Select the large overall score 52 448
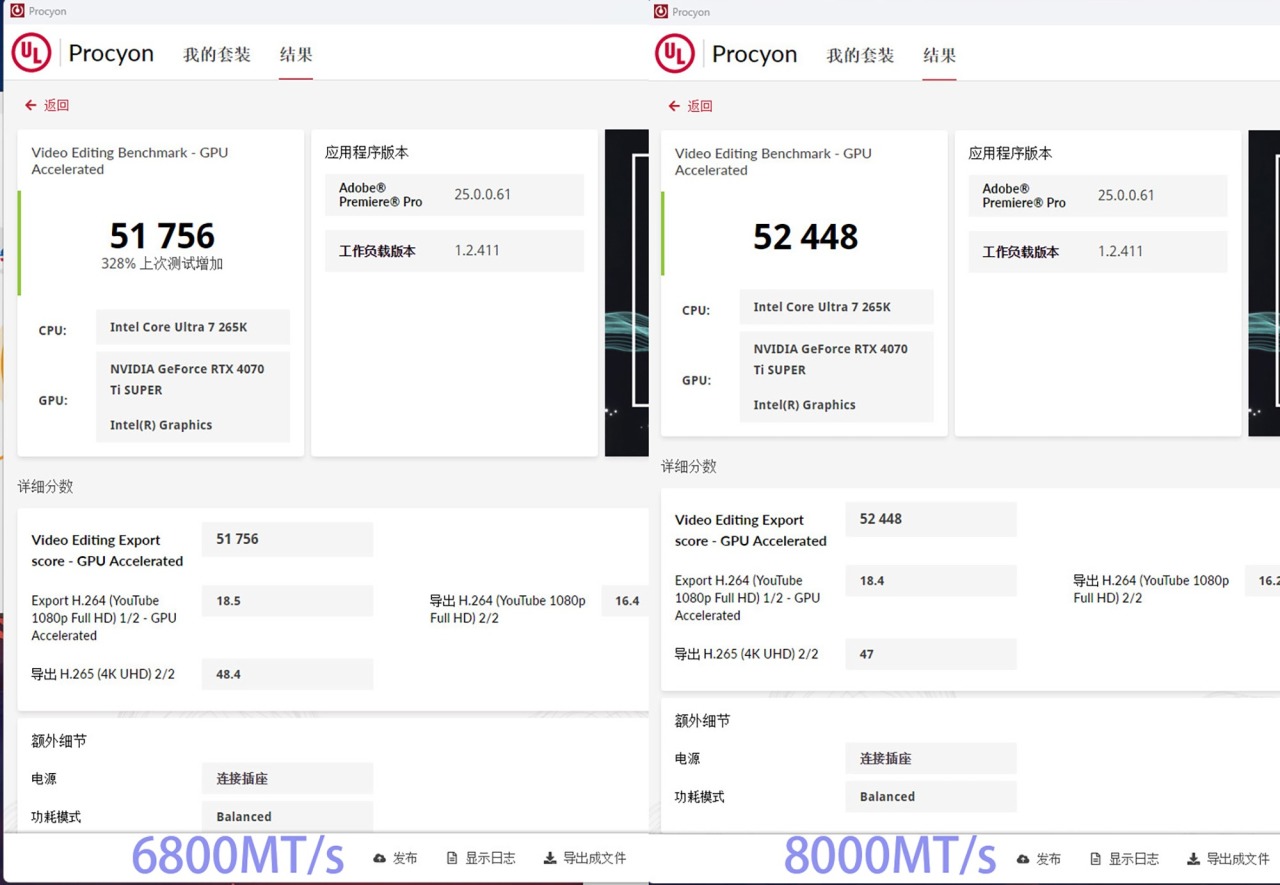The image size is (1280, 885). 806,237
